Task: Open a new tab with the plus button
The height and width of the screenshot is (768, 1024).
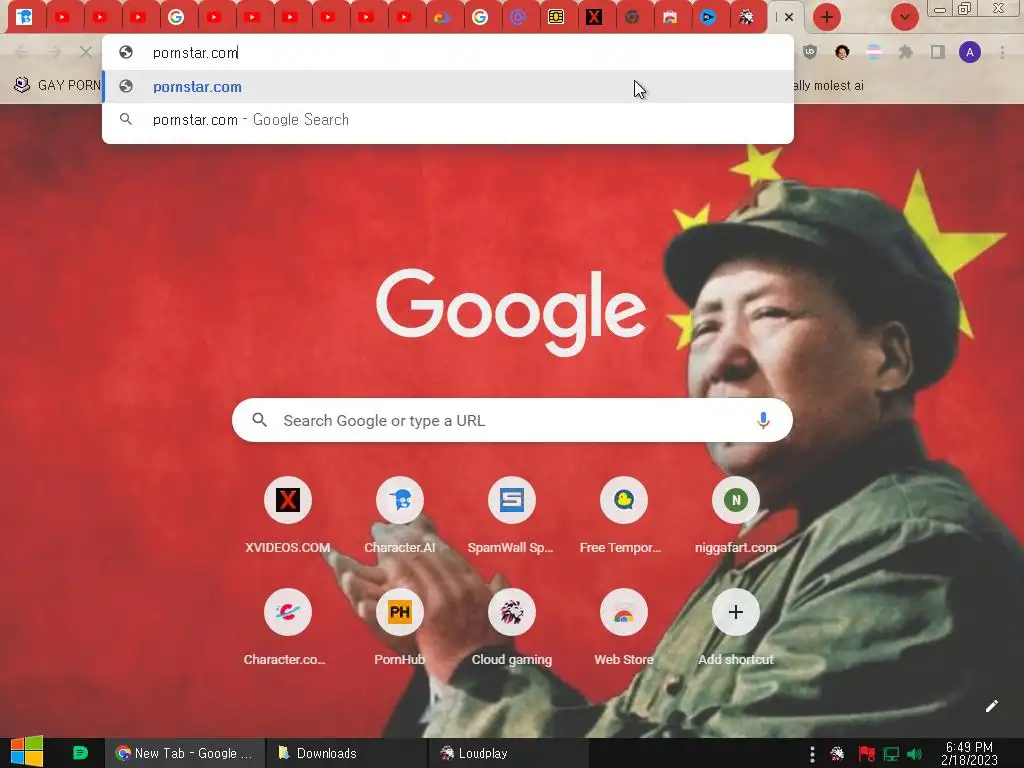Action: [826, 17]
